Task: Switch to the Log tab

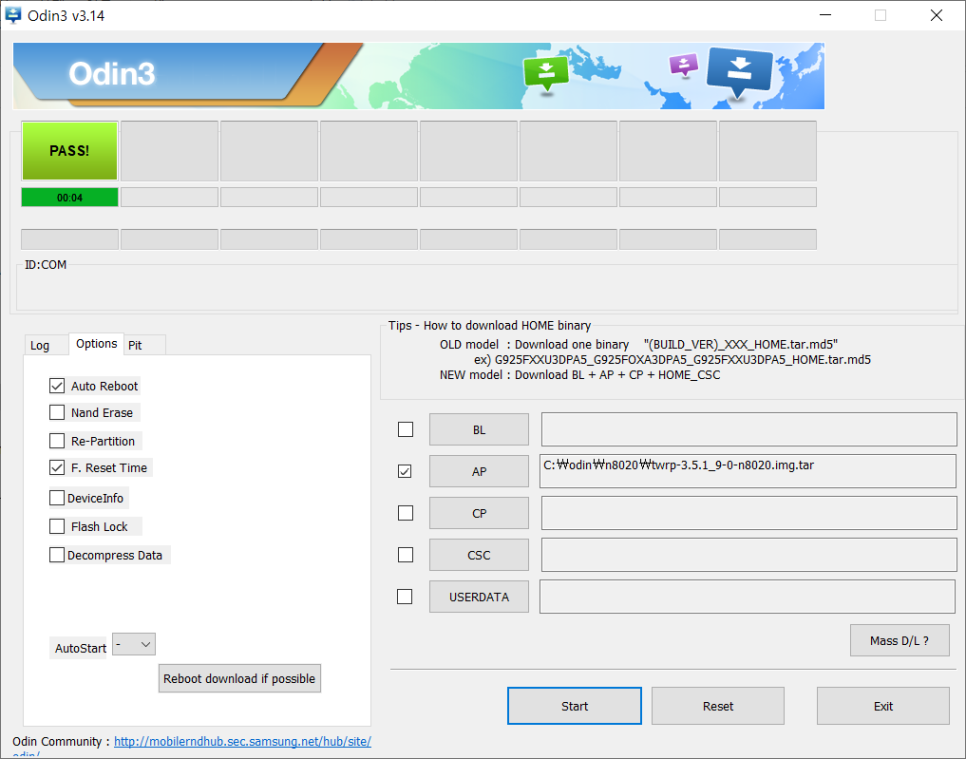Action: pyautogui.click(x=40, y=346)
